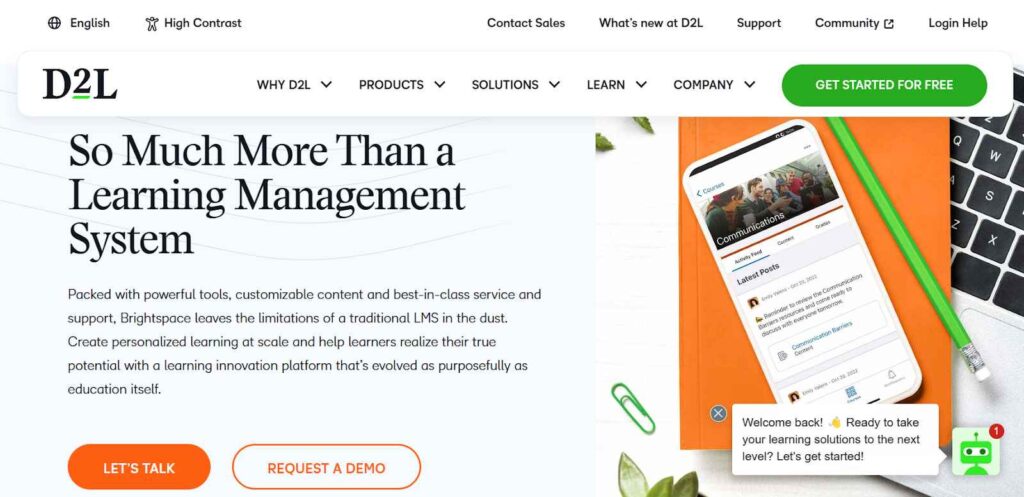The image size is (1024, 497).
Task: Open Login Help
Action: (958, 23)
